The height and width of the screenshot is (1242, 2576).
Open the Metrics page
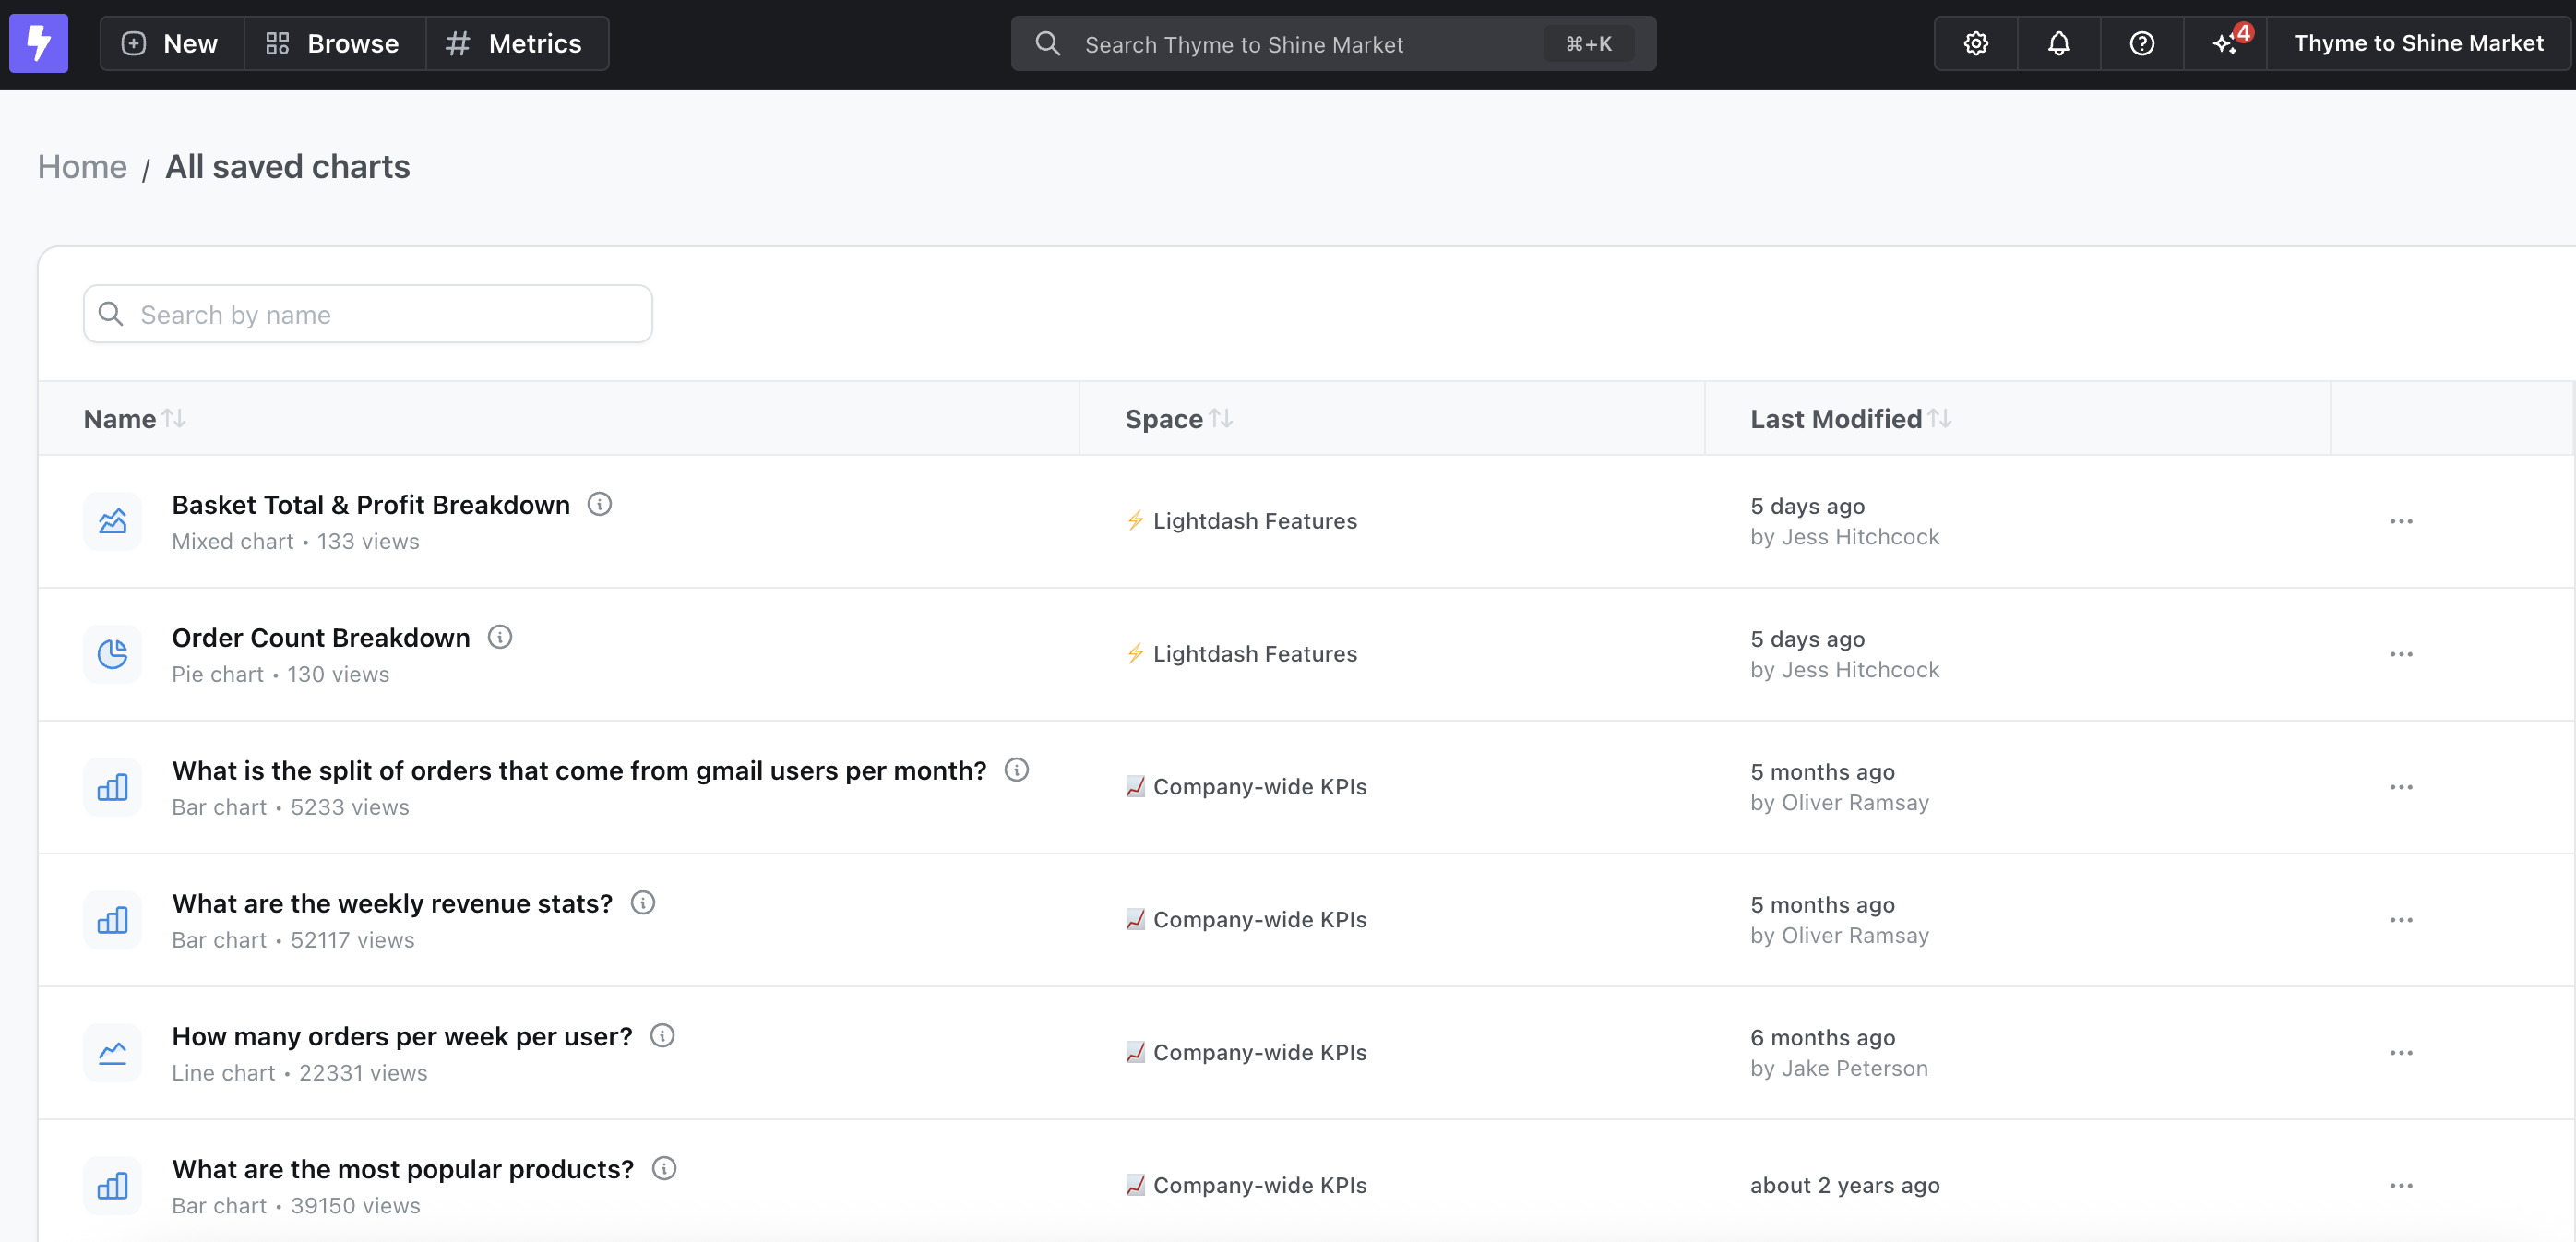tap(515, 43)
